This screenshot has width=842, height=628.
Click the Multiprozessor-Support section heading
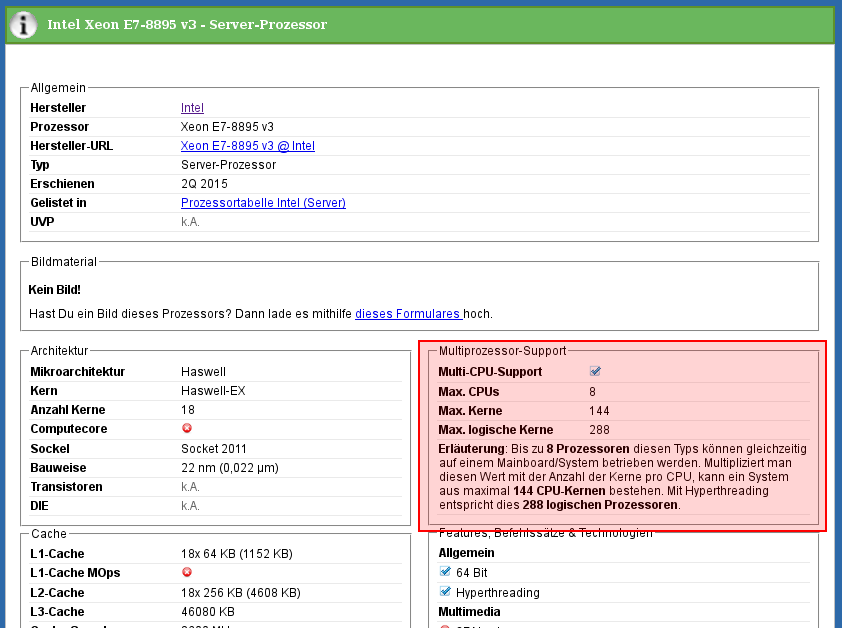point(502,351)
